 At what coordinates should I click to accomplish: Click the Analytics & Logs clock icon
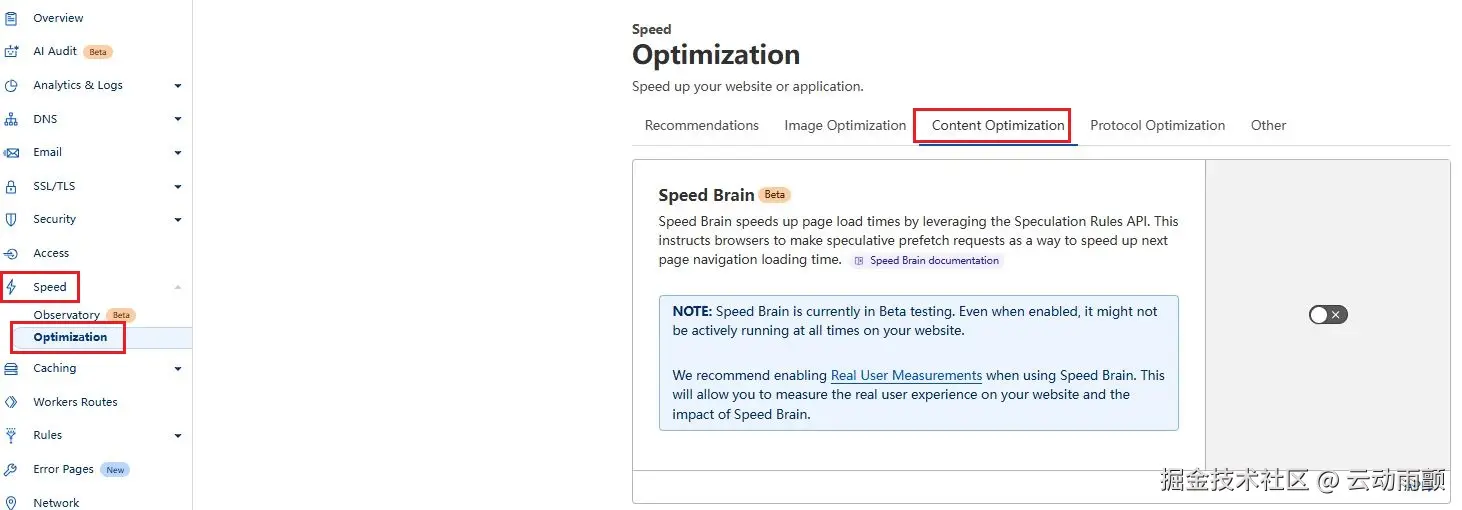[x=11, y=86]
